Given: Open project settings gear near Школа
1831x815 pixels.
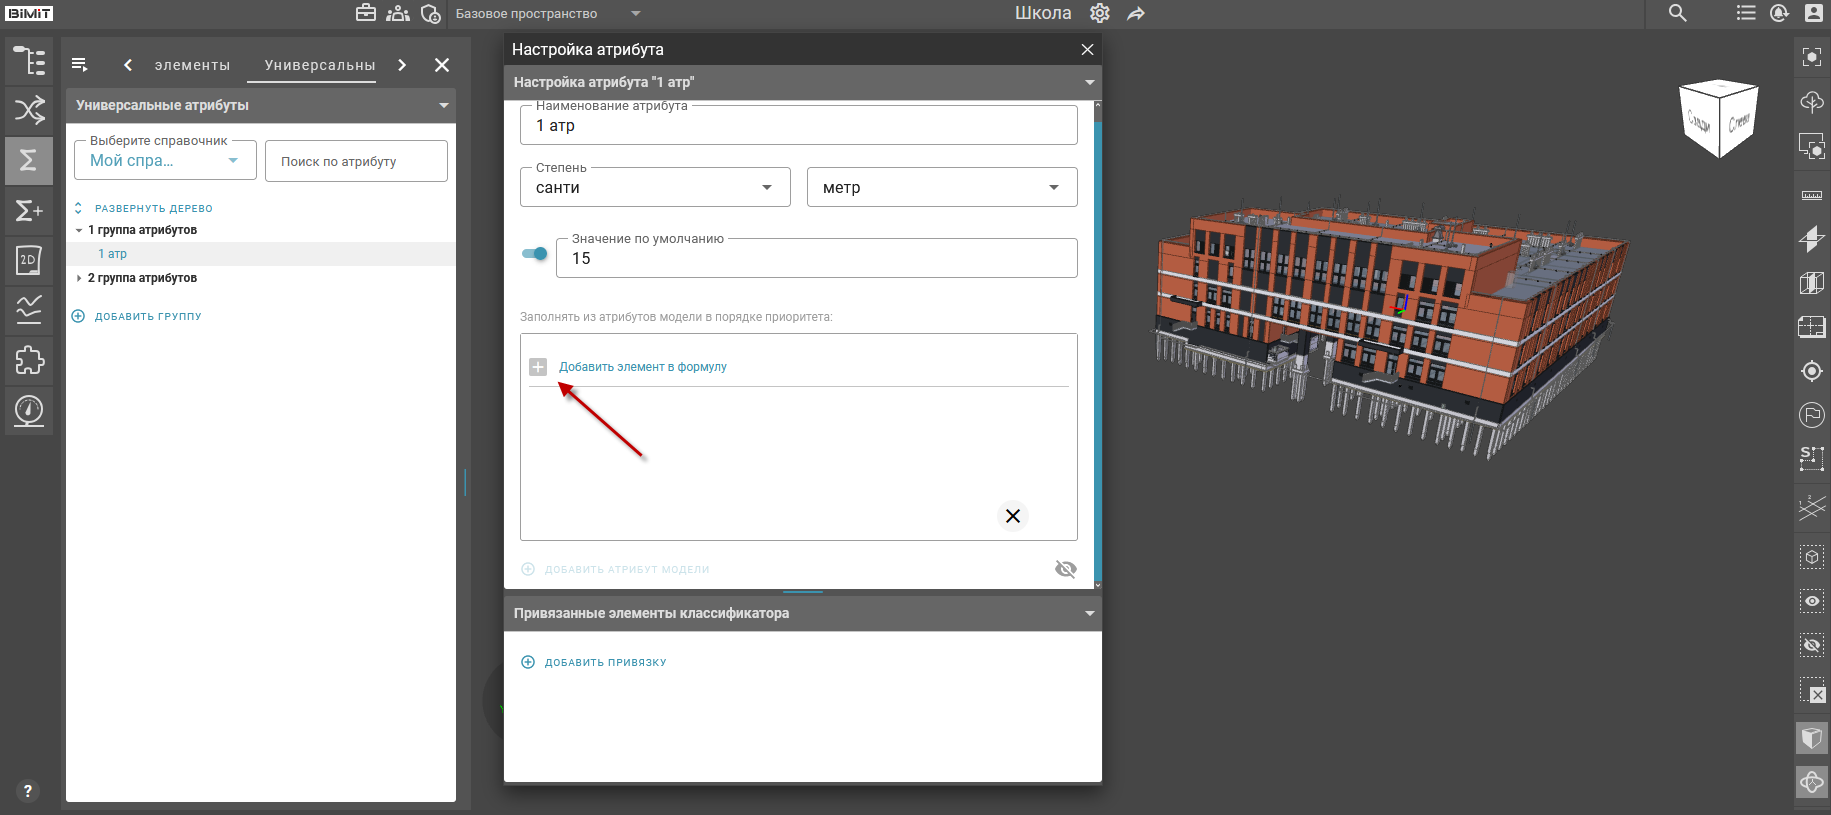Looking at the screenshot, I should (x=1100, y=13).
